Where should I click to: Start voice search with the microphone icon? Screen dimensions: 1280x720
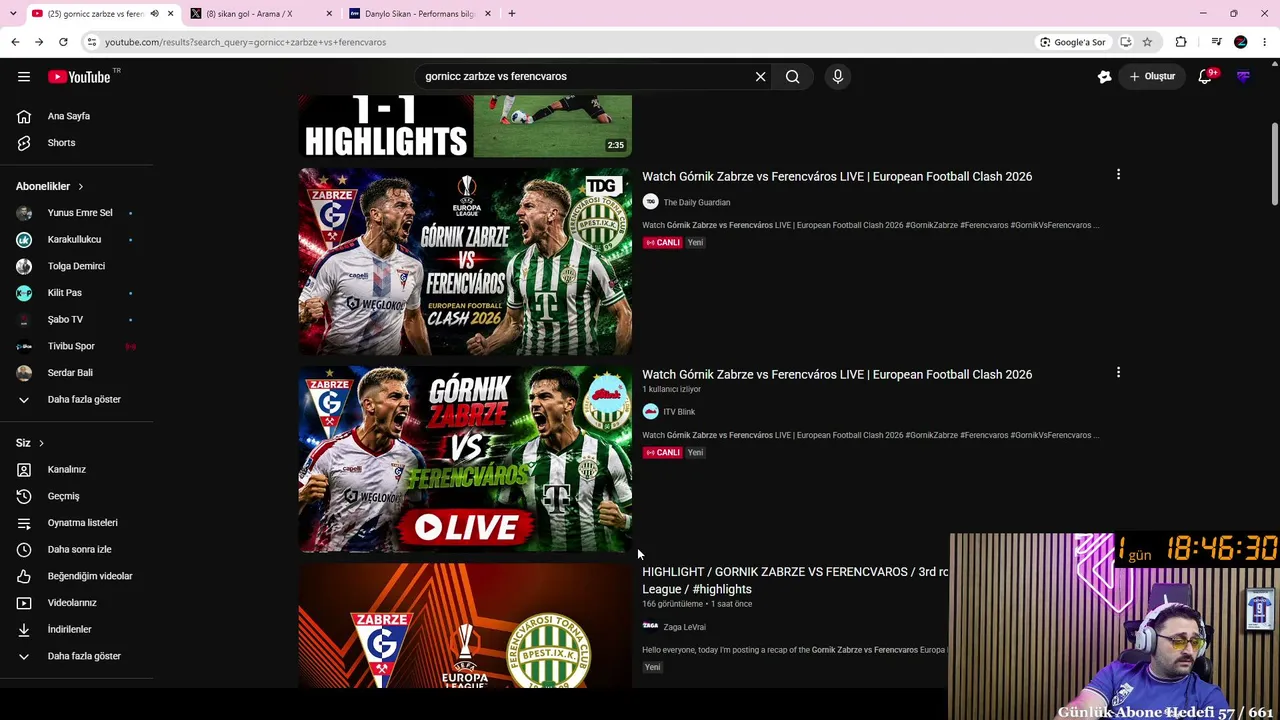(838, 77)
